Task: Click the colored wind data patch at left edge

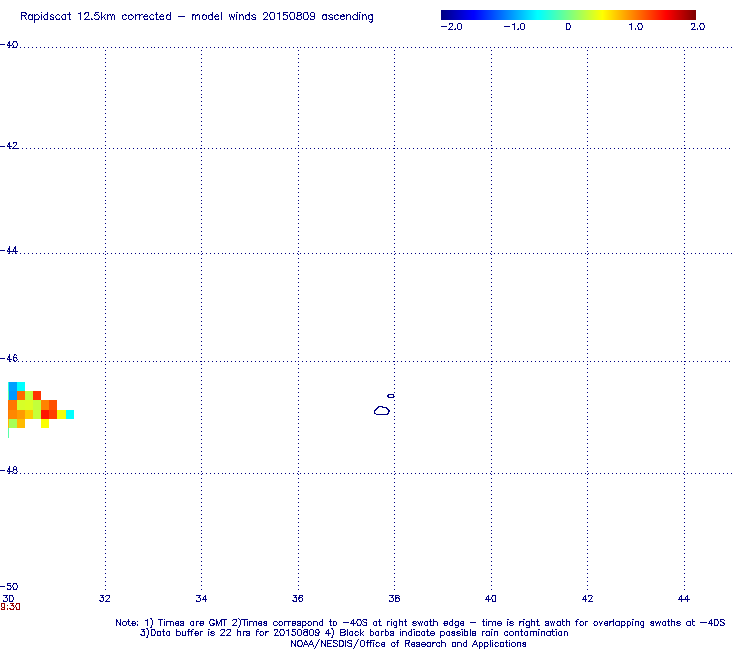Action: 41,408
